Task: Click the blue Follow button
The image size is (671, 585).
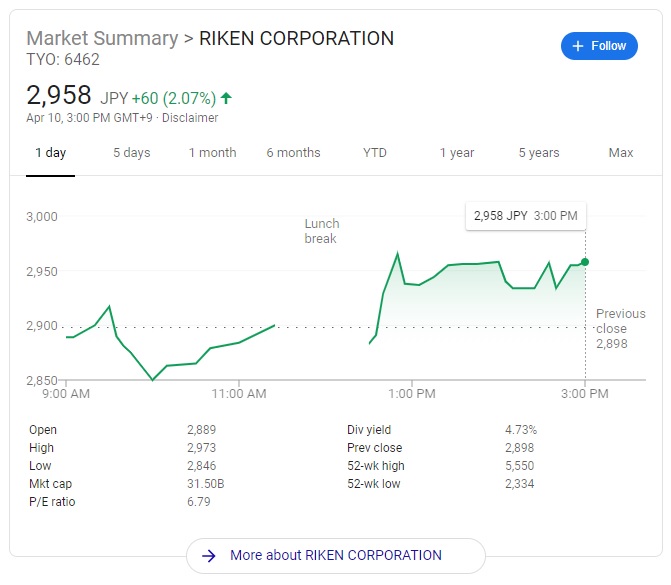Action: 599,46
